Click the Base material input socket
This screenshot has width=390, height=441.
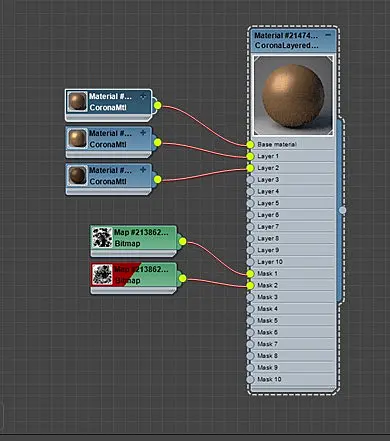point(250,144)
